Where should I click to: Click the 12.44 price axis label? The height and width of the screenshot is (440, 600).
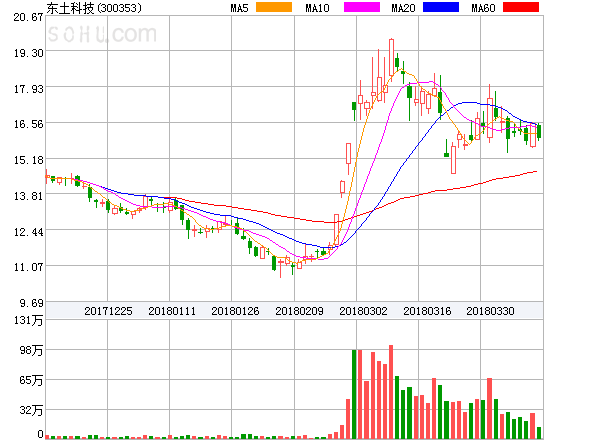coord(29,232)
